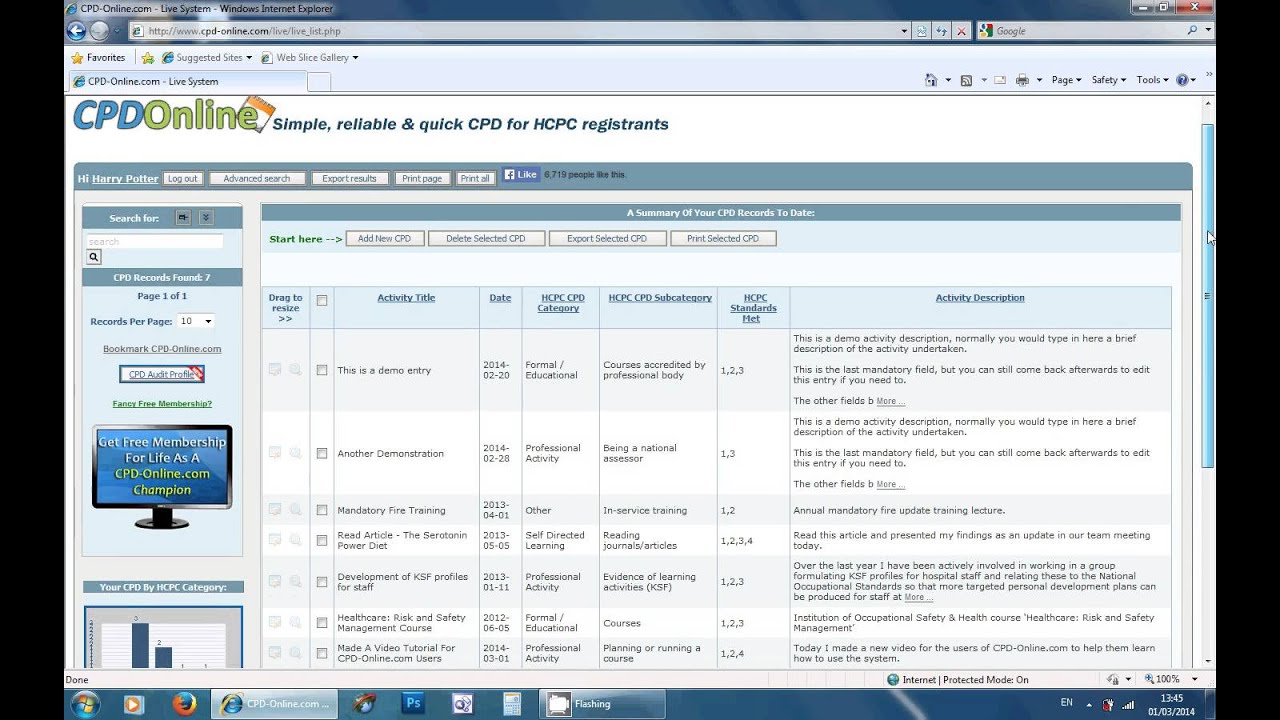The height and width of the screenshot is (720, 1280).
Task: Click the search magnifier button in sidebar
Action: tap(94, 257)
